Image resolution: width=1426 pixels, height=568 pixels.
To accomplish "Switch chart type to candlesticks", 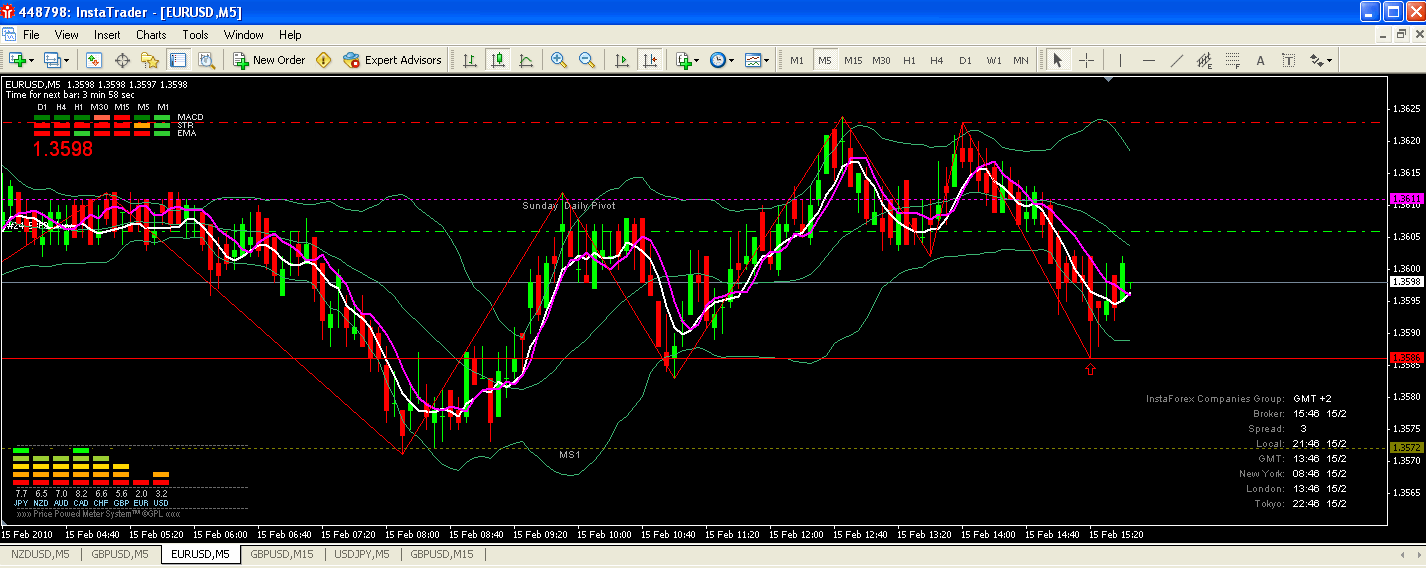I will 498,60.
